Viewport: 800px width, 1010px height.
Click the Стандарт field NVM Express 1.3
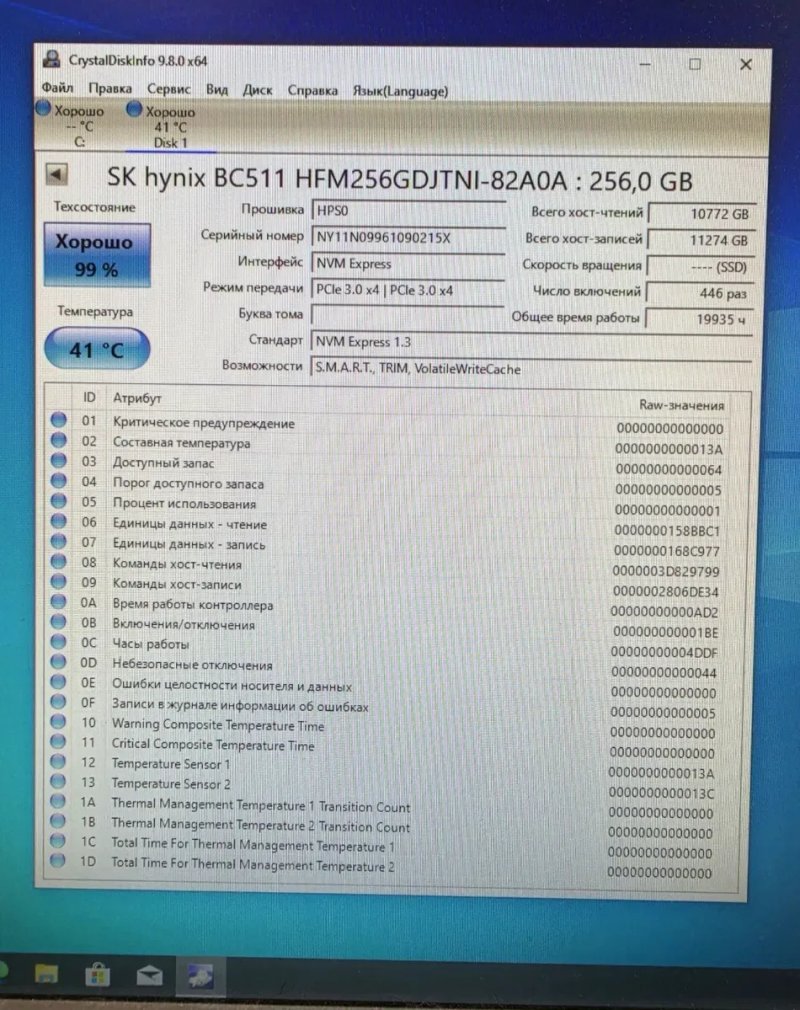(531, 341)
